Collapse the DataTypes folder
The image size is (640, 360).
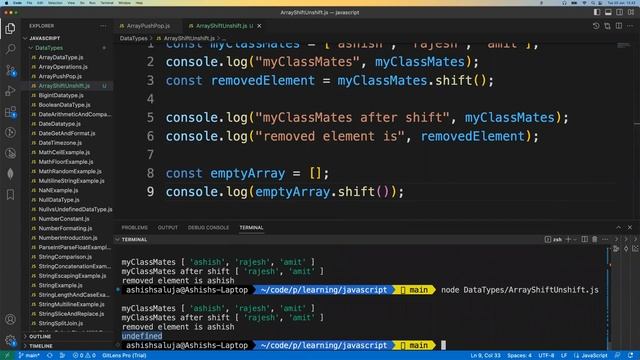[48, 48]
